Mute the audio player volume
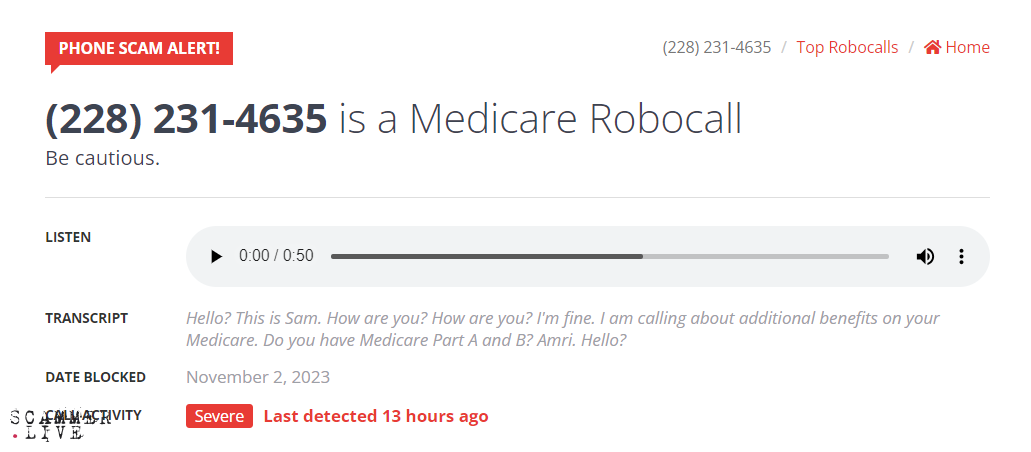 [925, 256]
